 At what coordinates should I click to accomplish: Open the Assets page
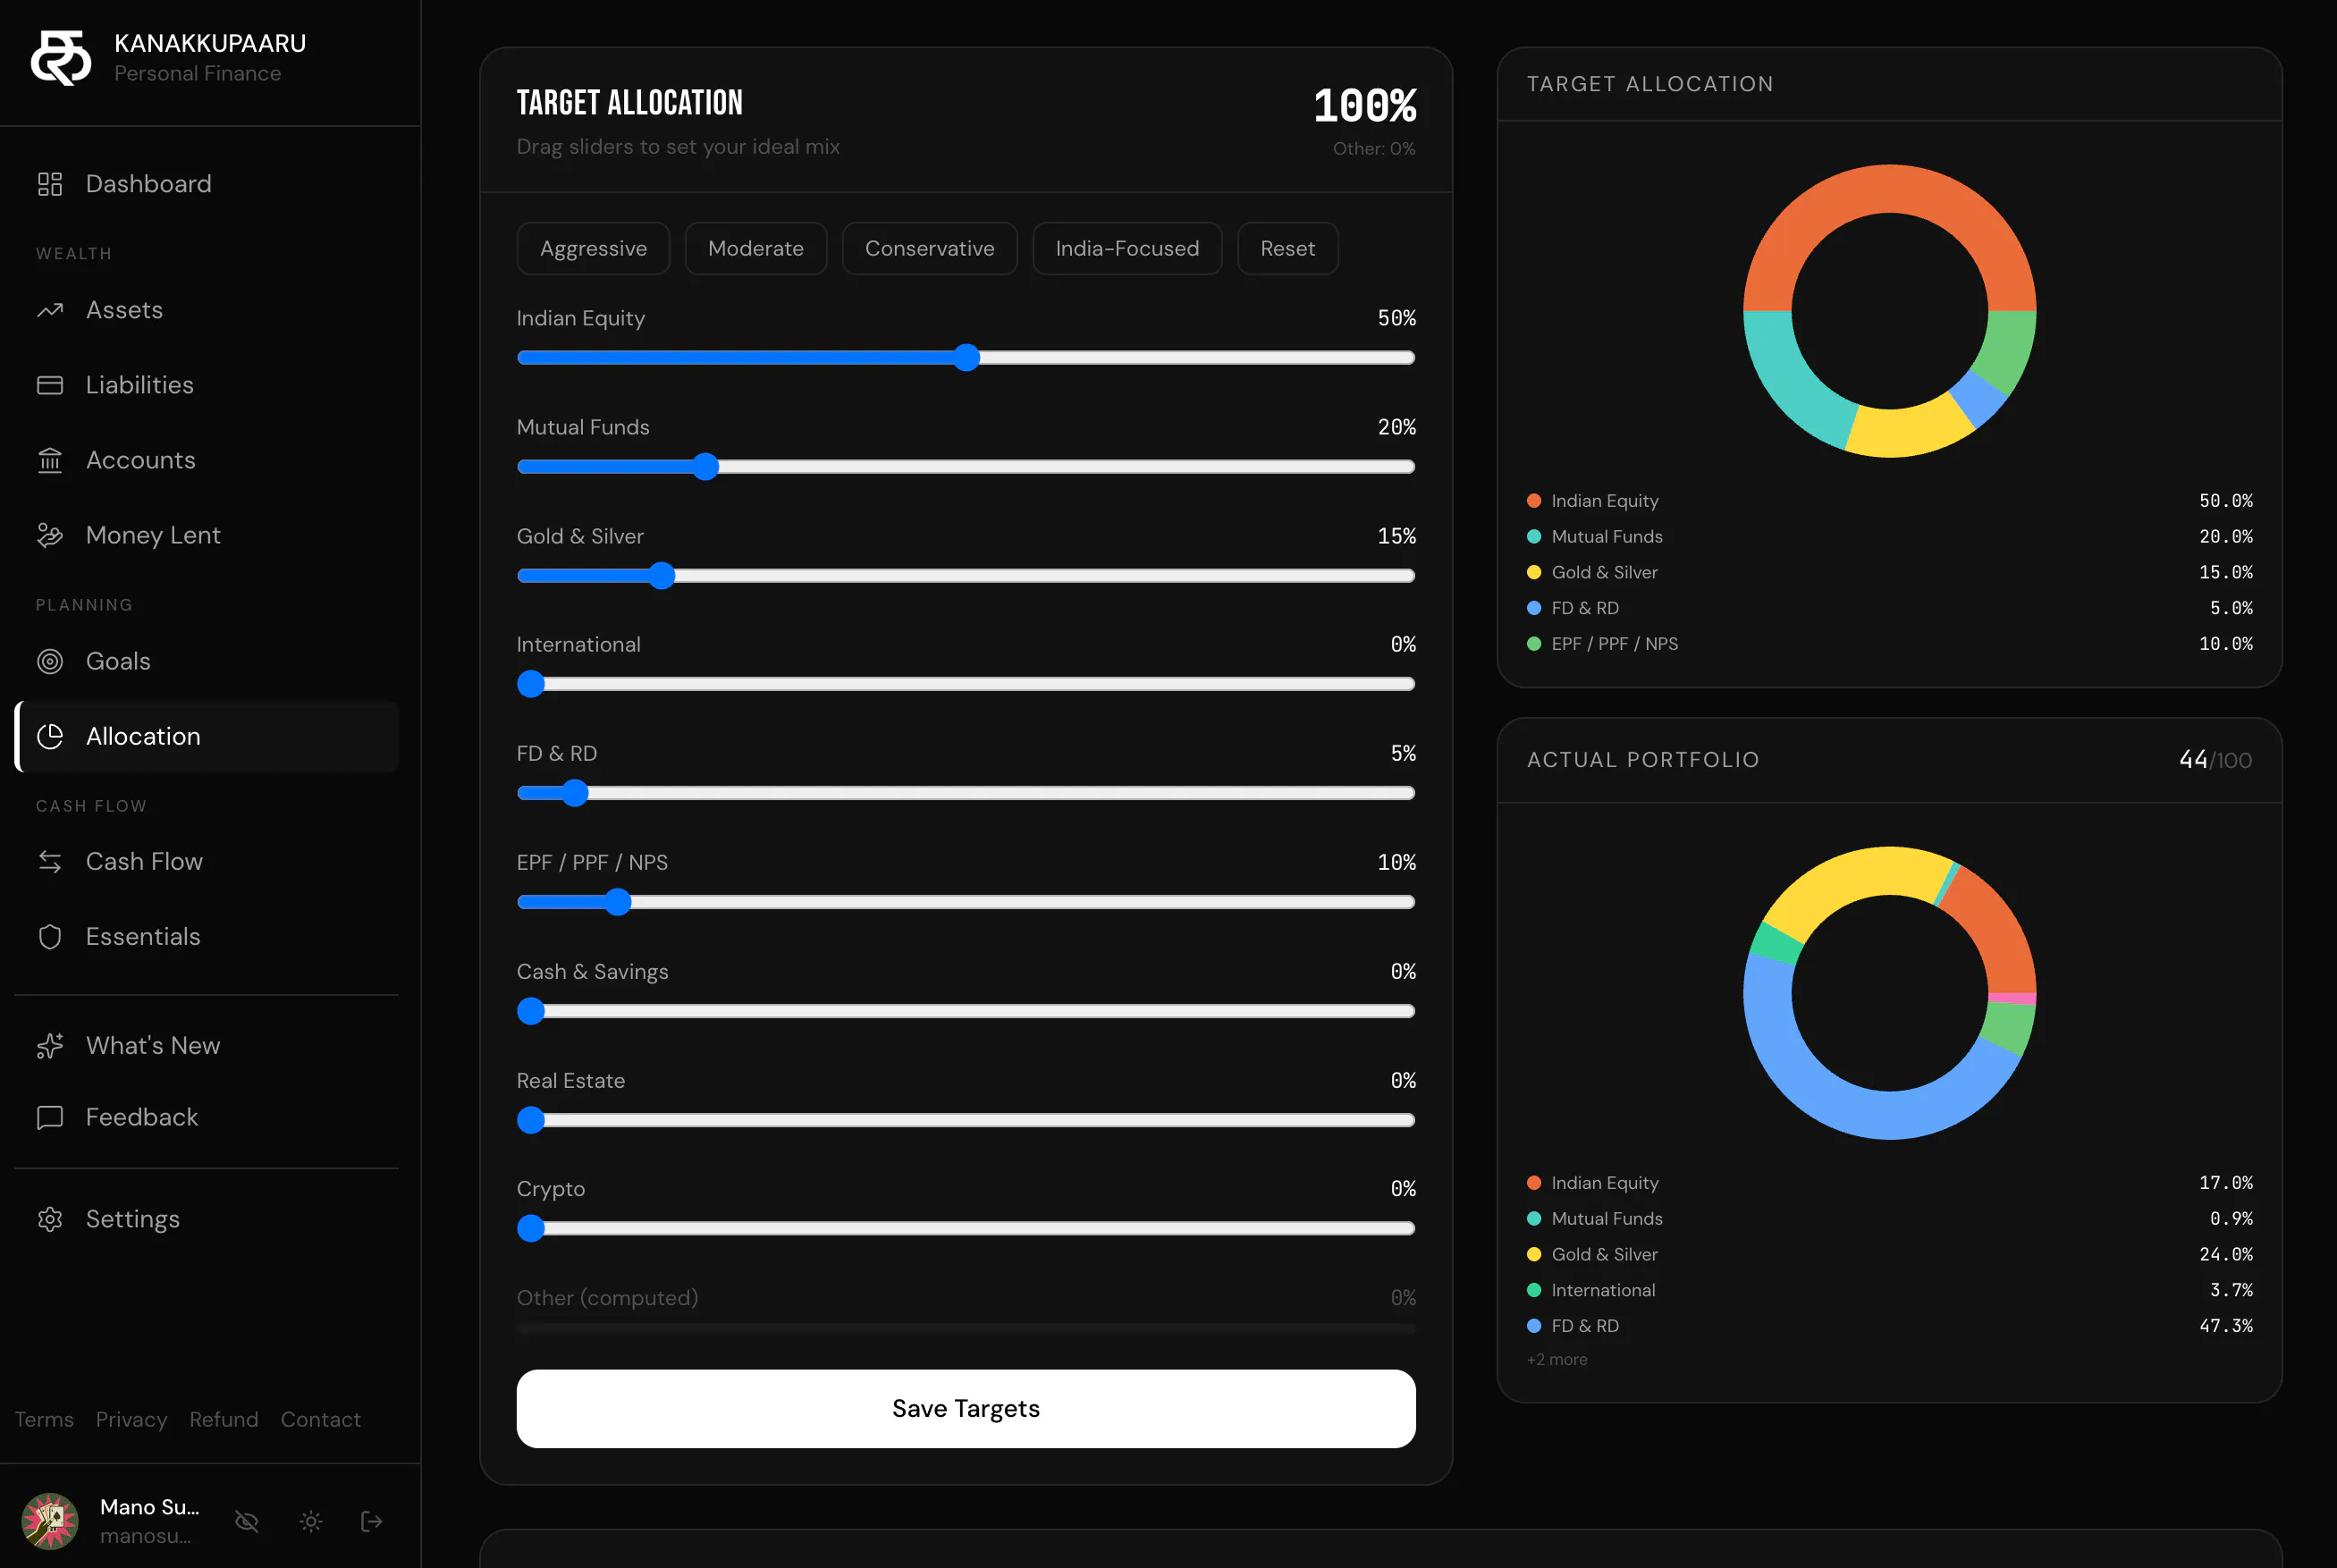[x=207, y=310]
